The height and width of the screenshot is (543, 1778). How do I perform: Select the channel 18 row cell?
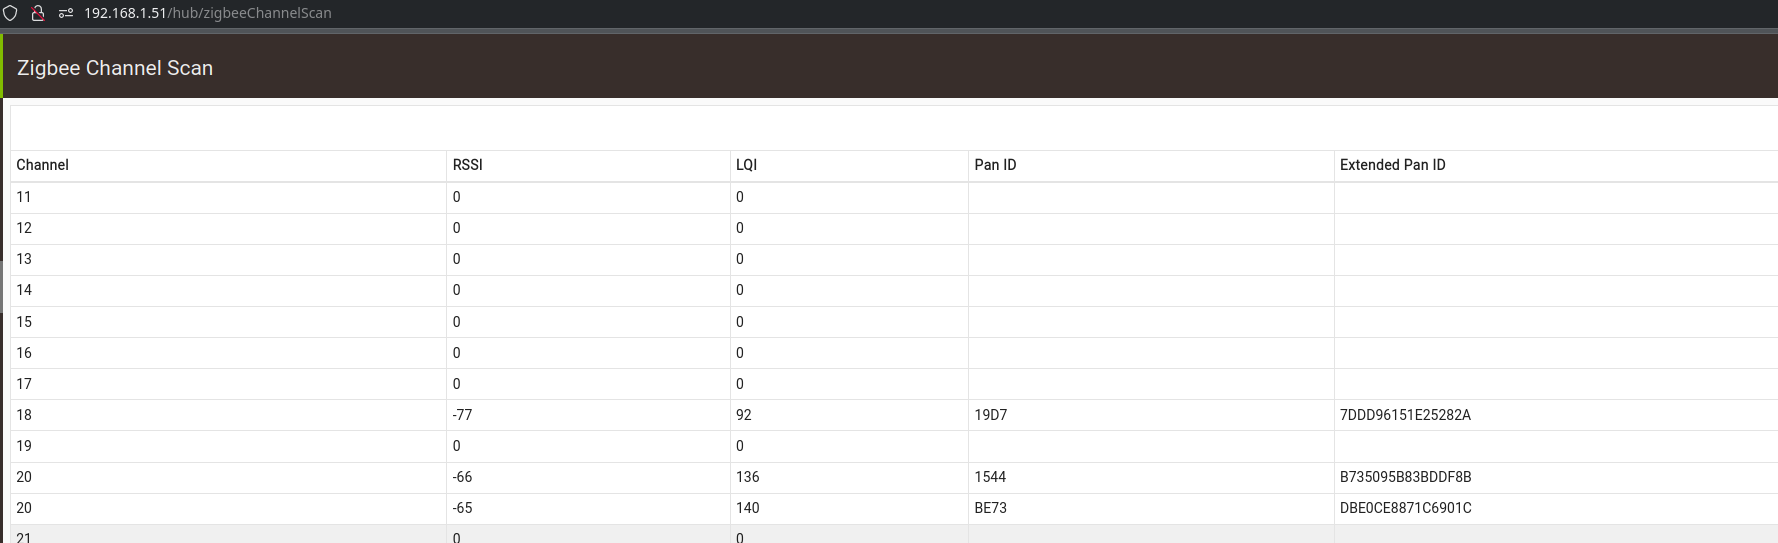[x=228, y=415]
